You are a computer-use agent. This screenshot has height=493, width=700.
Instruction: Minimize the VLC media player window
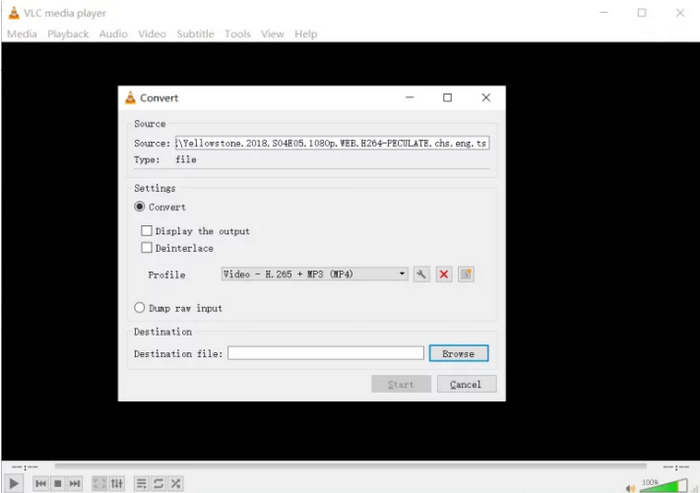pyautogui.click(x=604, y=13)
